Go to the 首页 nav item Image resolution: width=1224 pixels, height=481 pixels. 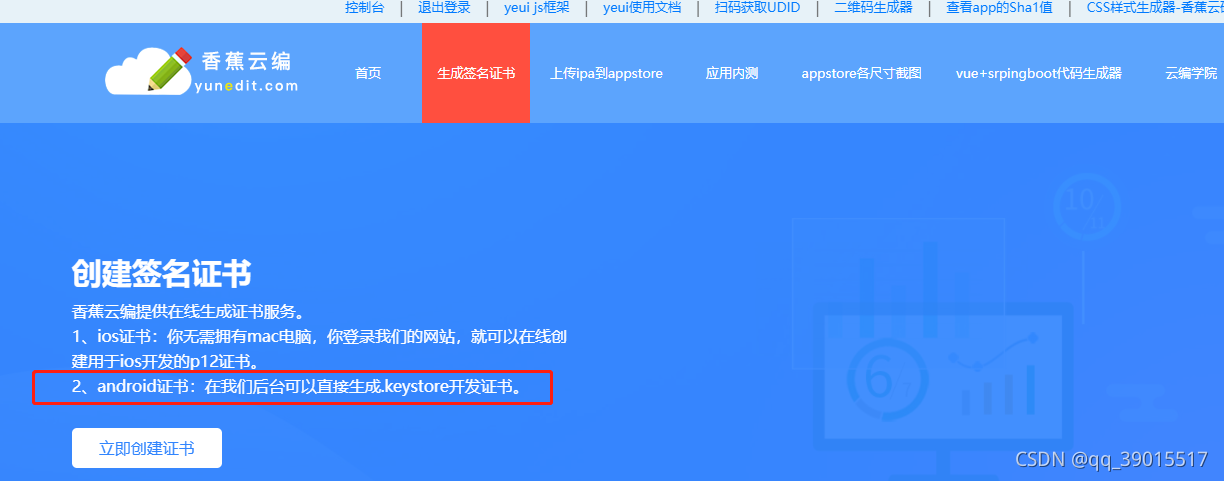click(368, 73)
